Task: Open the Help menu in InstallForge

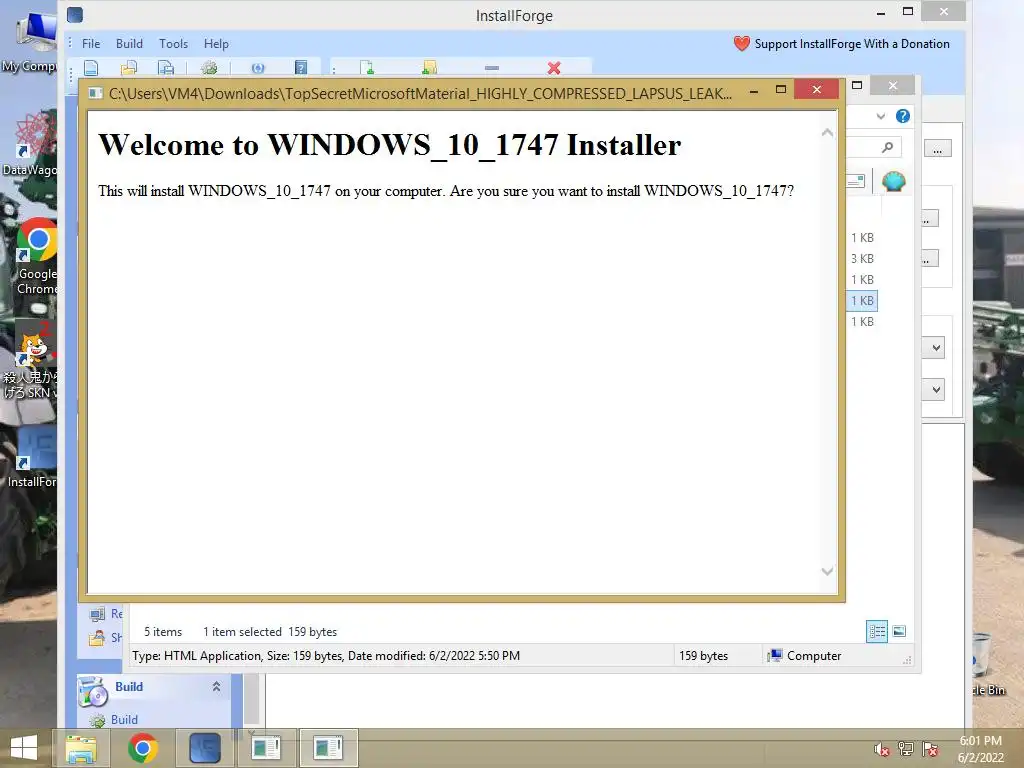Action: [216, 44]
